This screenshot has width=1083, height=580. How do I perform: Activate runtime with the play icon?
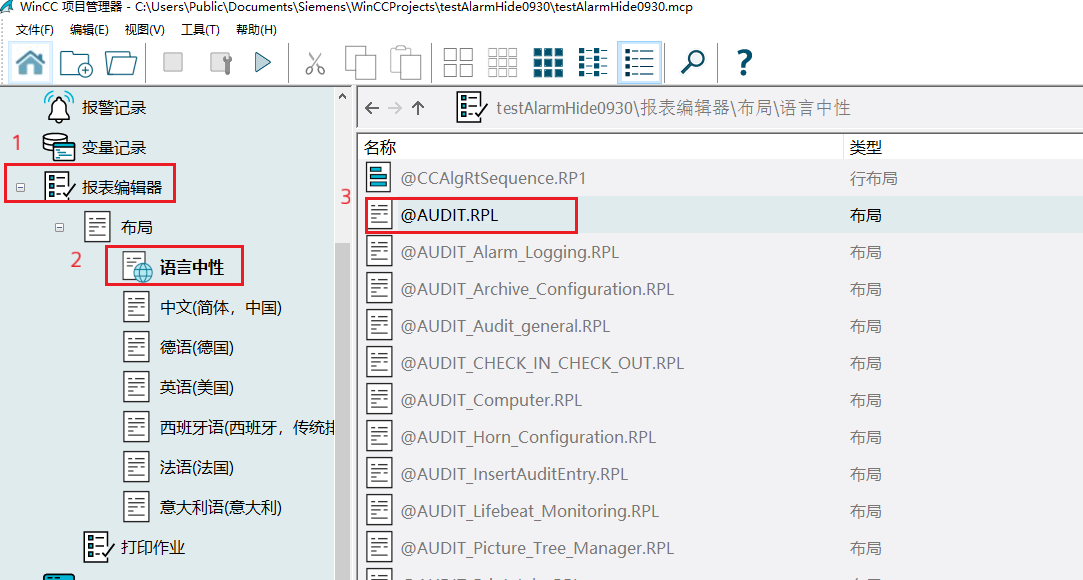[262, 62]
